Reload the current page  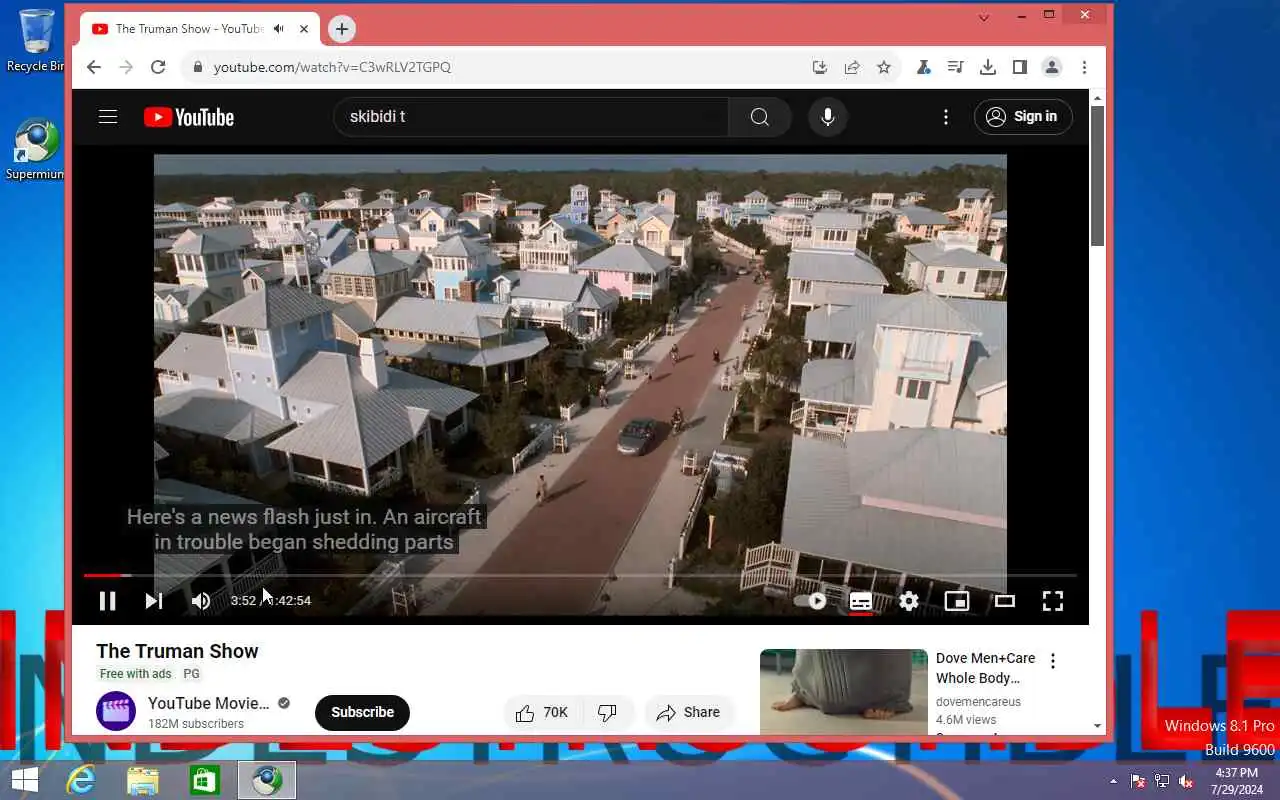pos(158,67)
